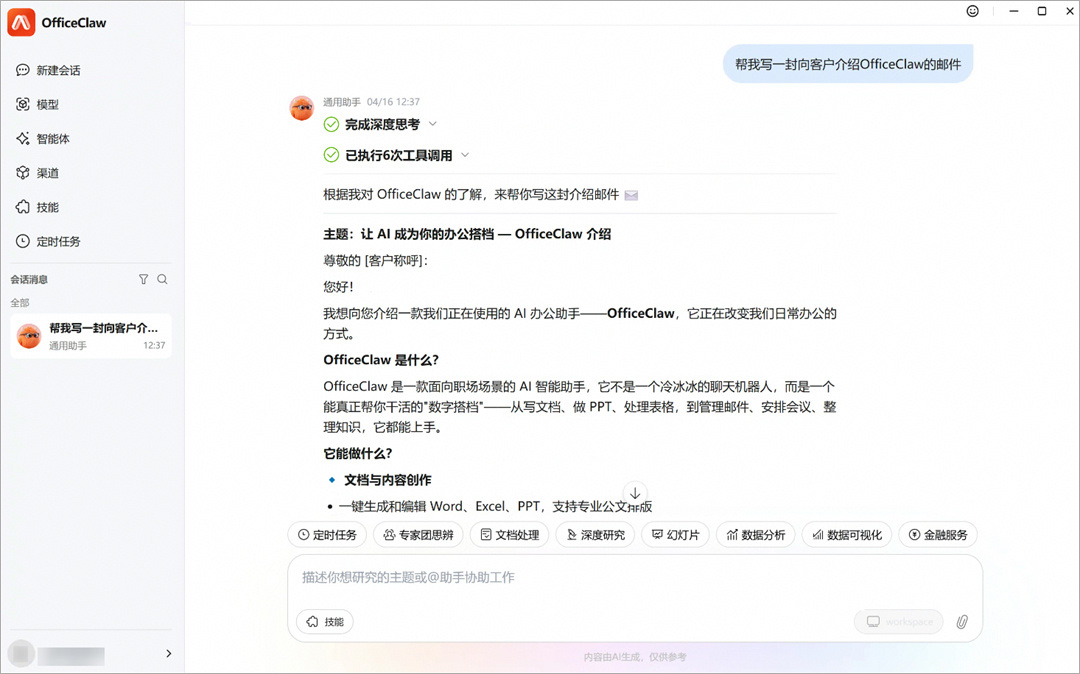Image resolution: width=1080 pixels, height=674 pixels.
Task: Click the heading OfficeClaw 是什么?
Action: click(x=381, y=360)
